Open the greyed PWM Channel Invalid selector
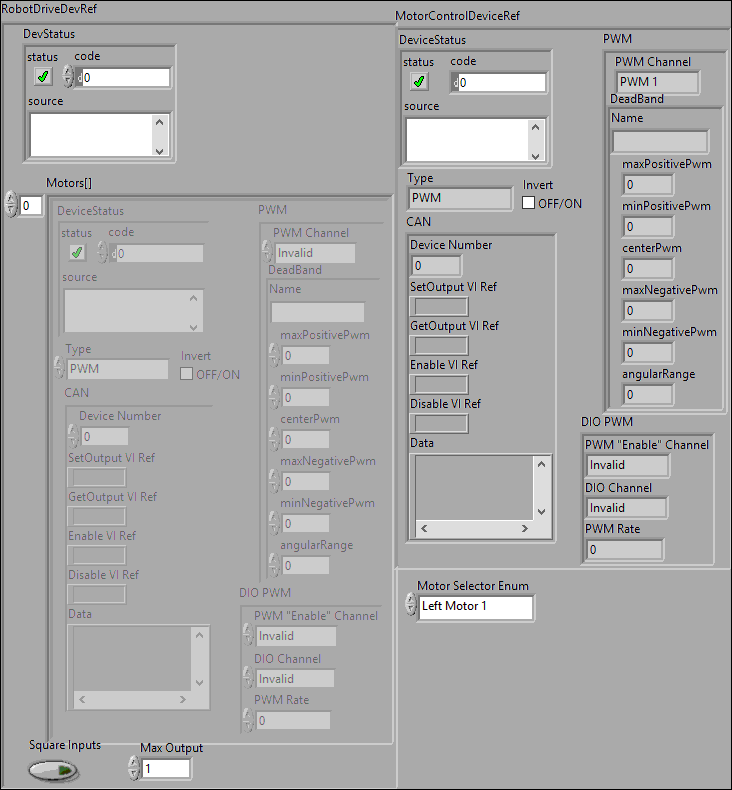This screenshot has width=732, height=790. click(315, 253)
